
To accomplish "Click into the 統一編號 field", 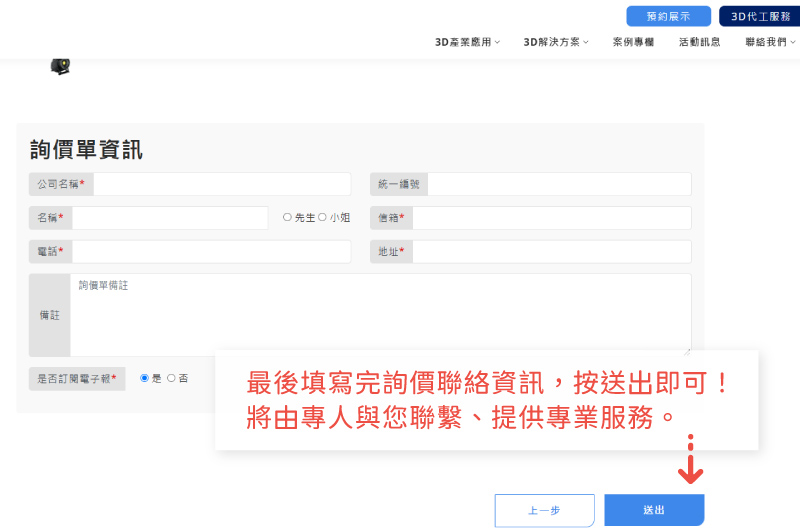I will pyautogui.click(x=559, y=184).
